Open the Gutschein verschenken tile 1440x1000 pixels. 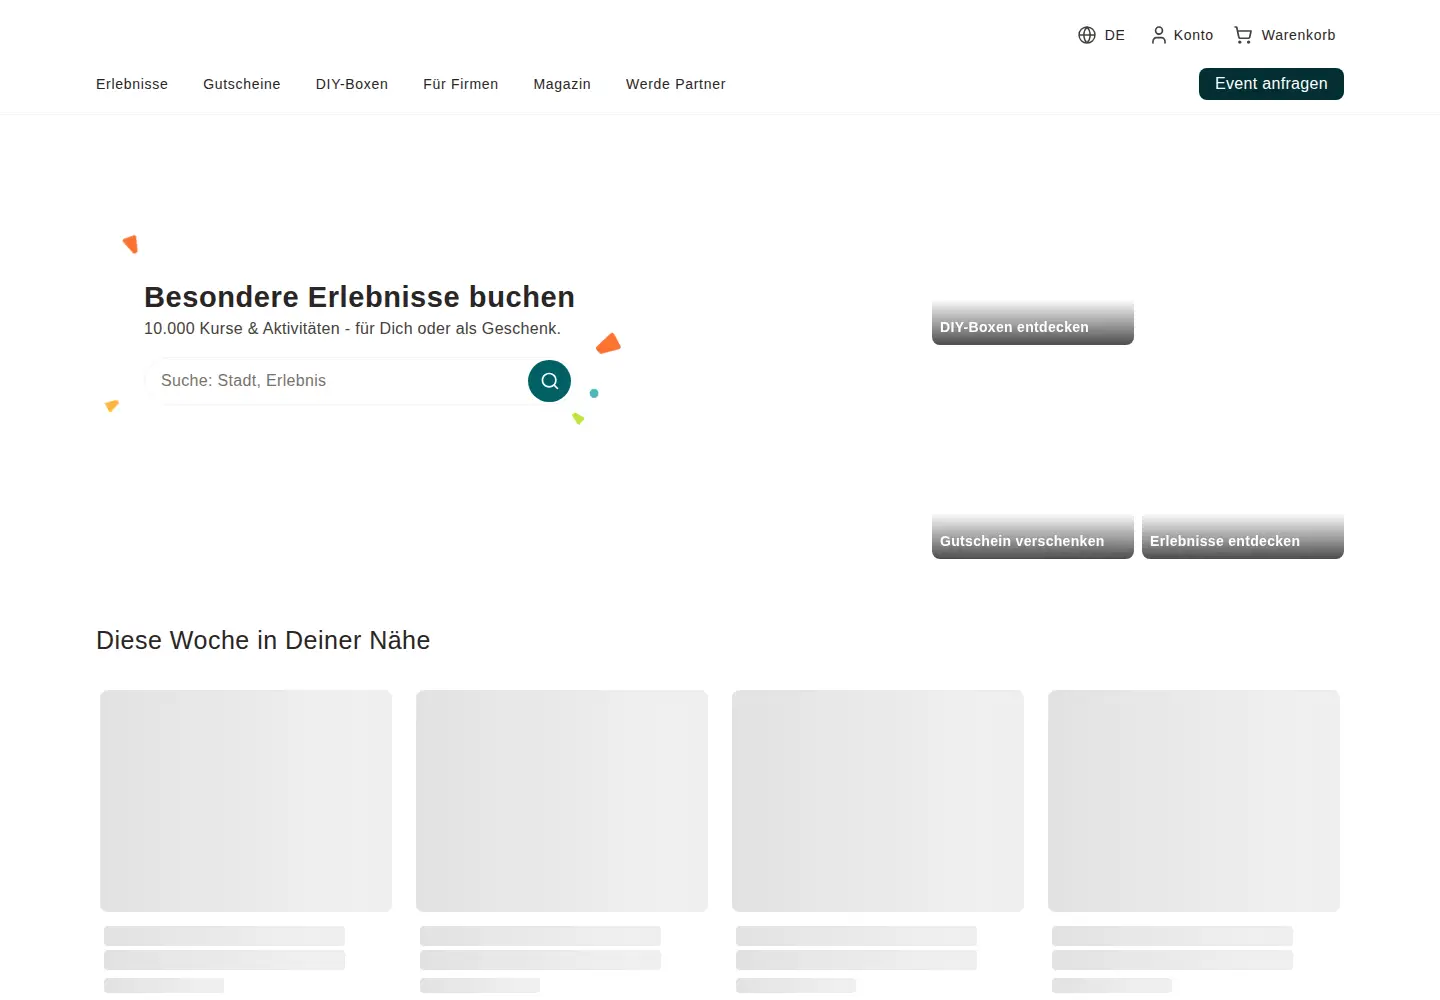tap(1033, 458)
